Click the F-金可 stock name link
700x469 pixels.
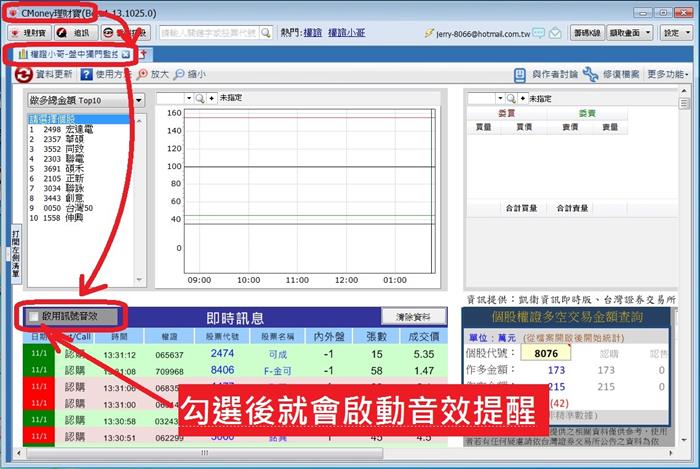278,371
